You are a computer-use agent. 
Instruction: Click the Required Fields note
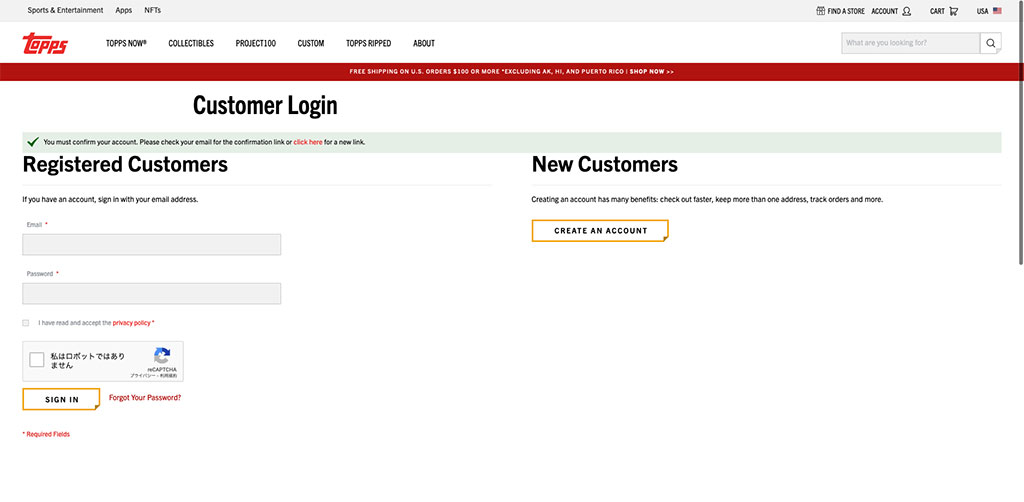click(x=46, y=434)
